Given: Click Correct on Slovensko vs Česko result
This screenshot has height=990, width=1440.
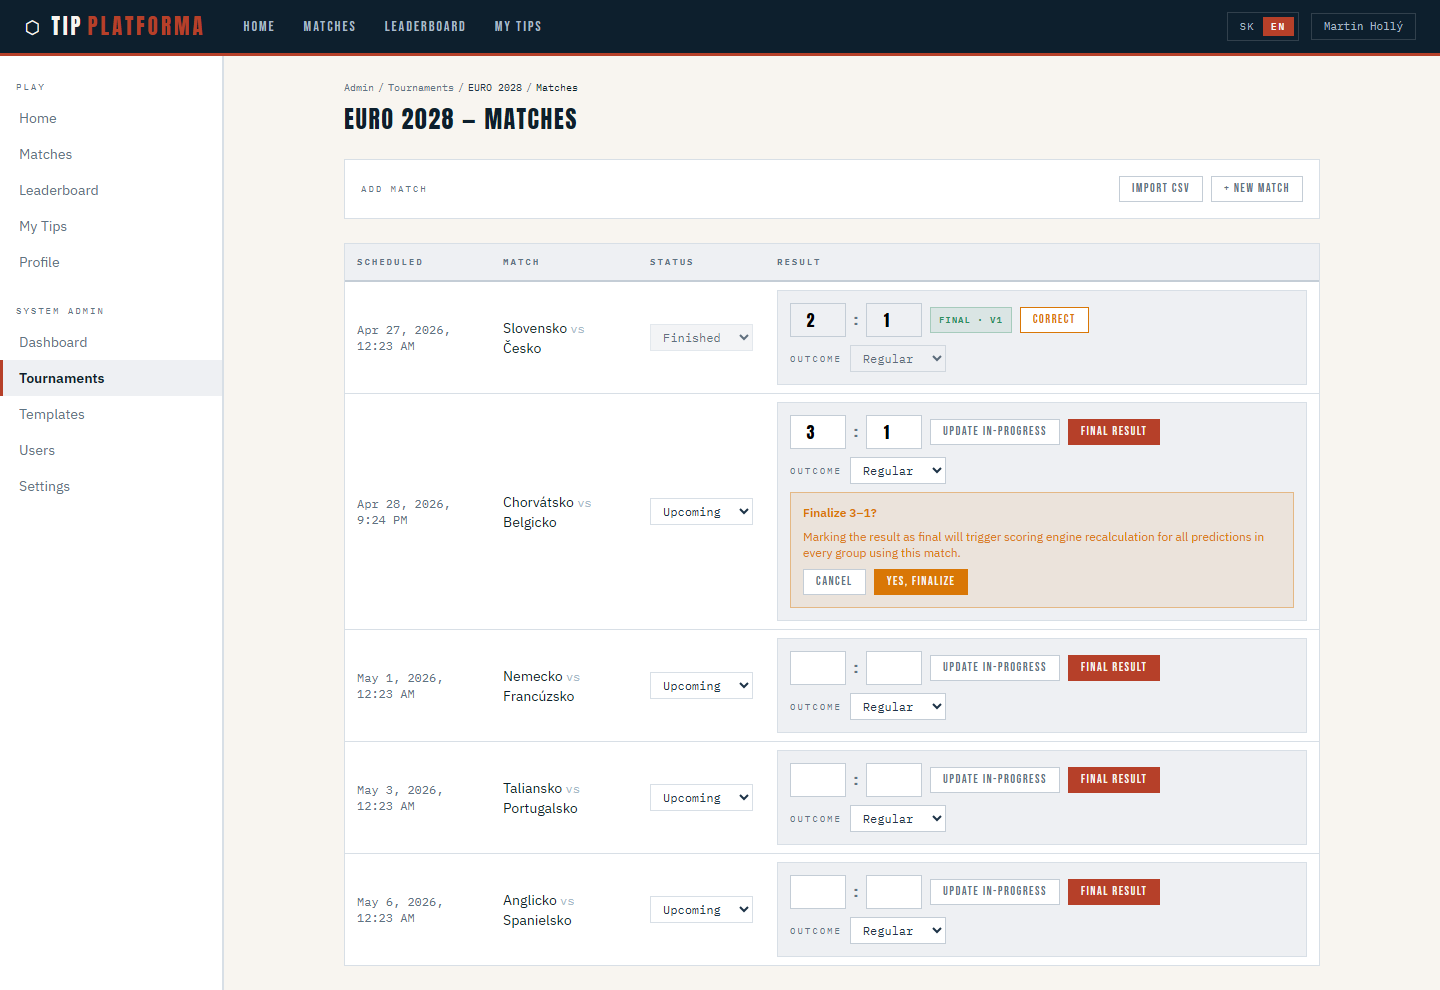Looking at the screenshot, I should tap(1053, 320).
